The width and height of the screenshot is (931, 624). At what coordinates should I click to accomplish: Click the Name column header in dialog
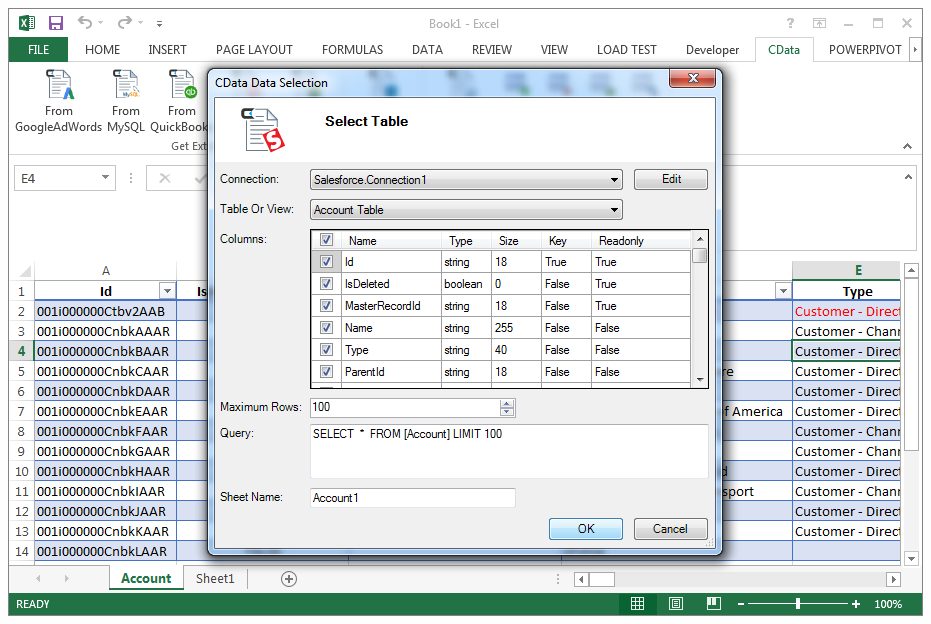(x=392, y=240)
